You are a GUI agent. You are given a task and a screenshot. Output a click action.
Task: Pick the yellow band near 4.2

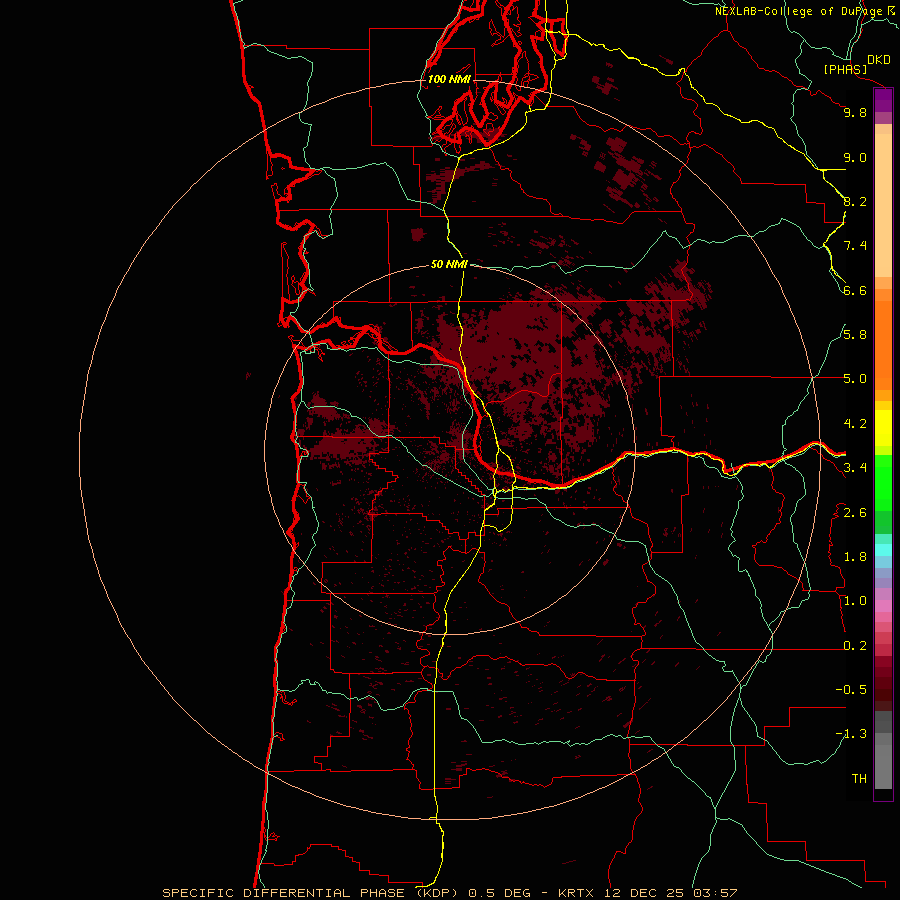883,428
